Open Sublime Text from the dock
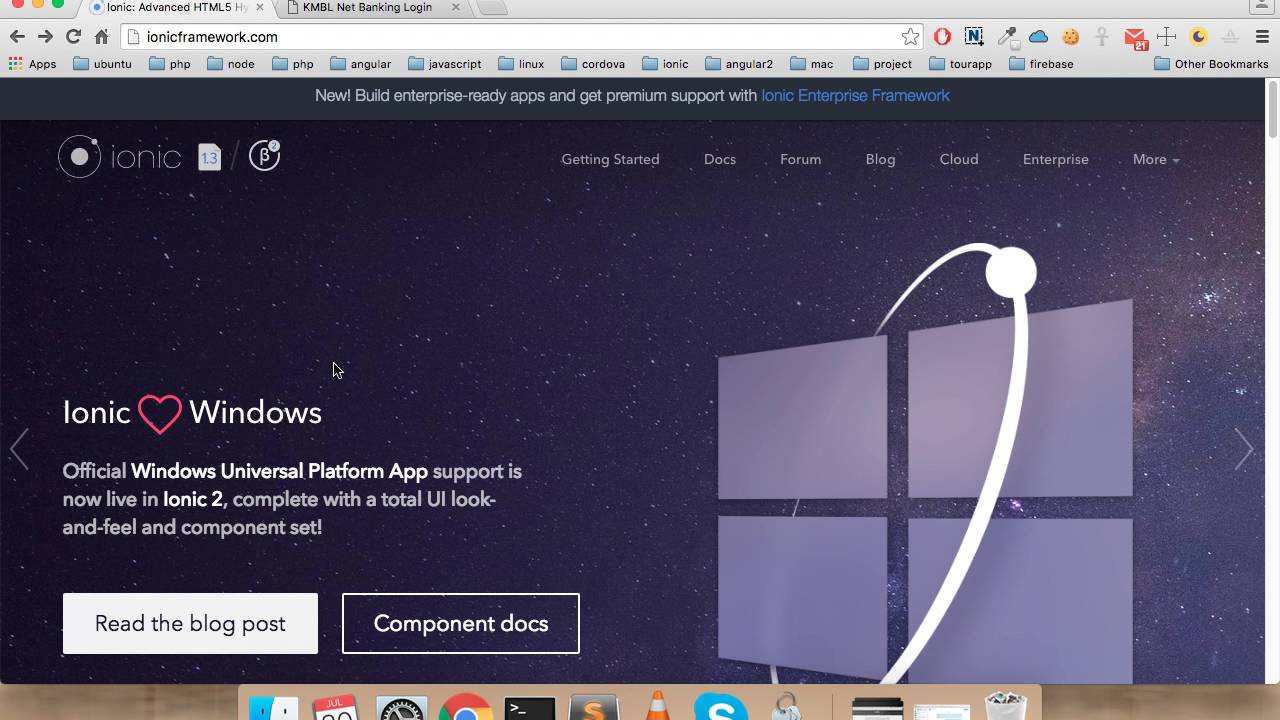This screenshot has width=1280, height=720. click(593, 708)
